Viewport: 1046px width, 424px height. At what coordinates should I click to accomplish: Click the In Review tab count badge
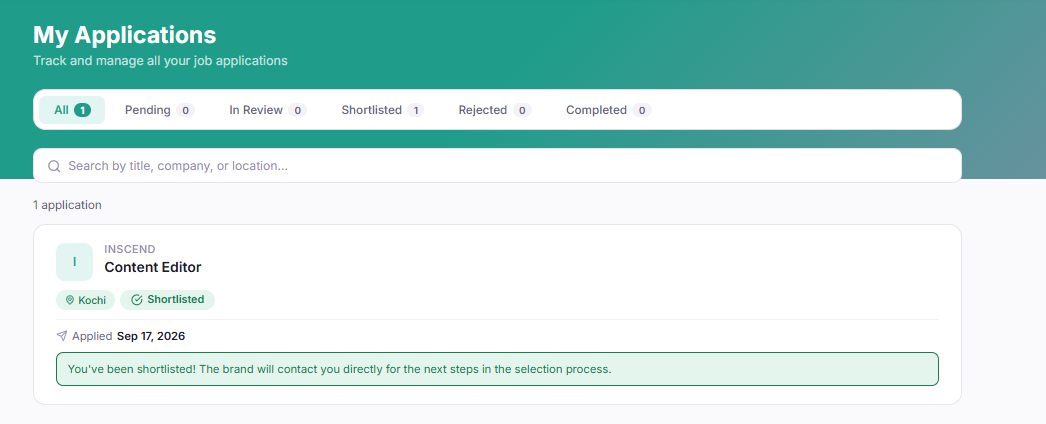point(298,110)
